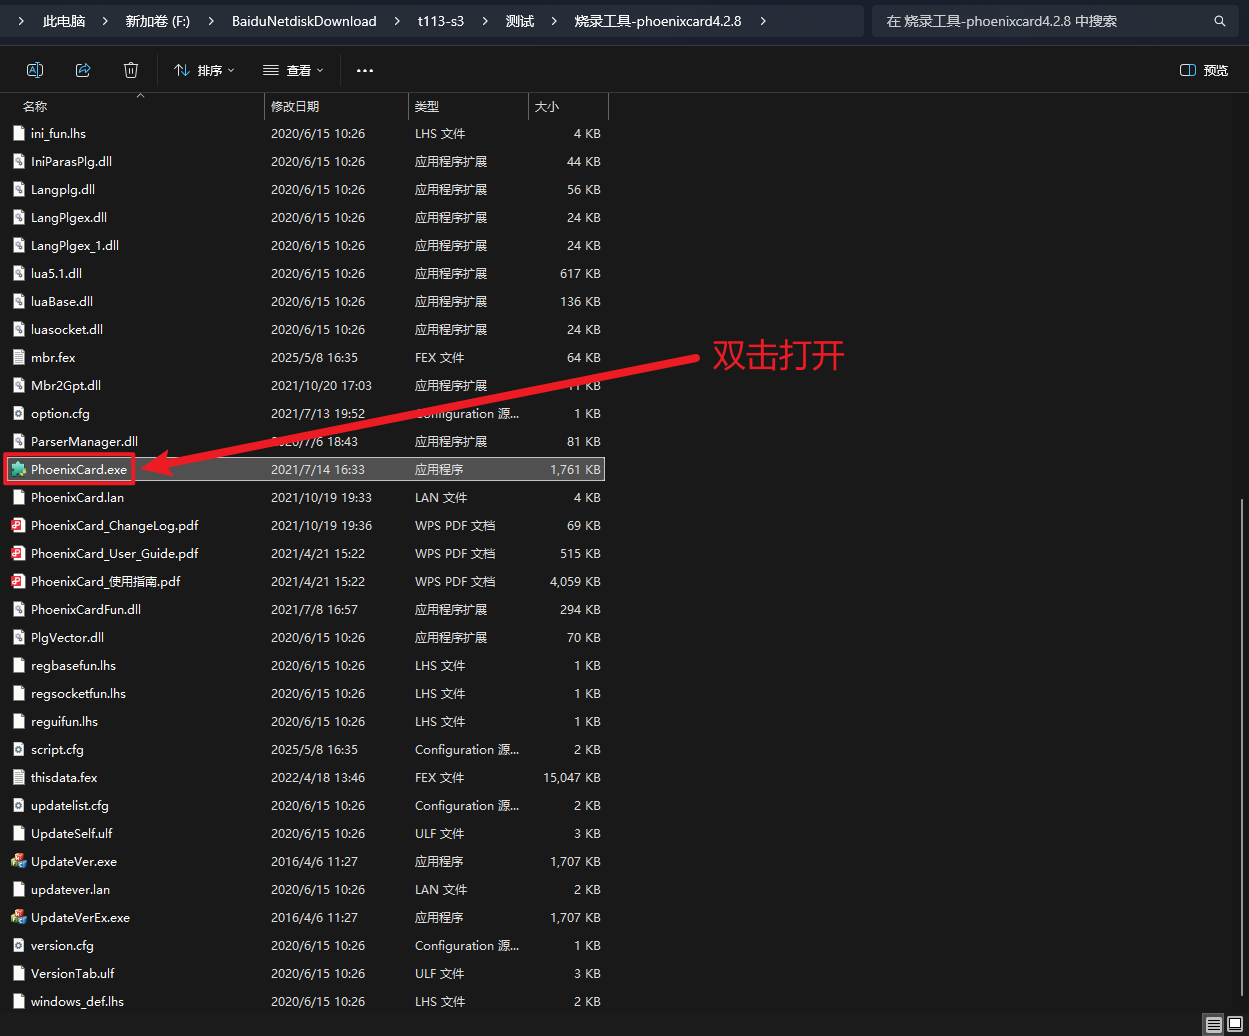This screenshot has height=1036, width=1249.
Task: Open the three-dot more options menu
Action: pyautogui.click(x=365, y=70)
